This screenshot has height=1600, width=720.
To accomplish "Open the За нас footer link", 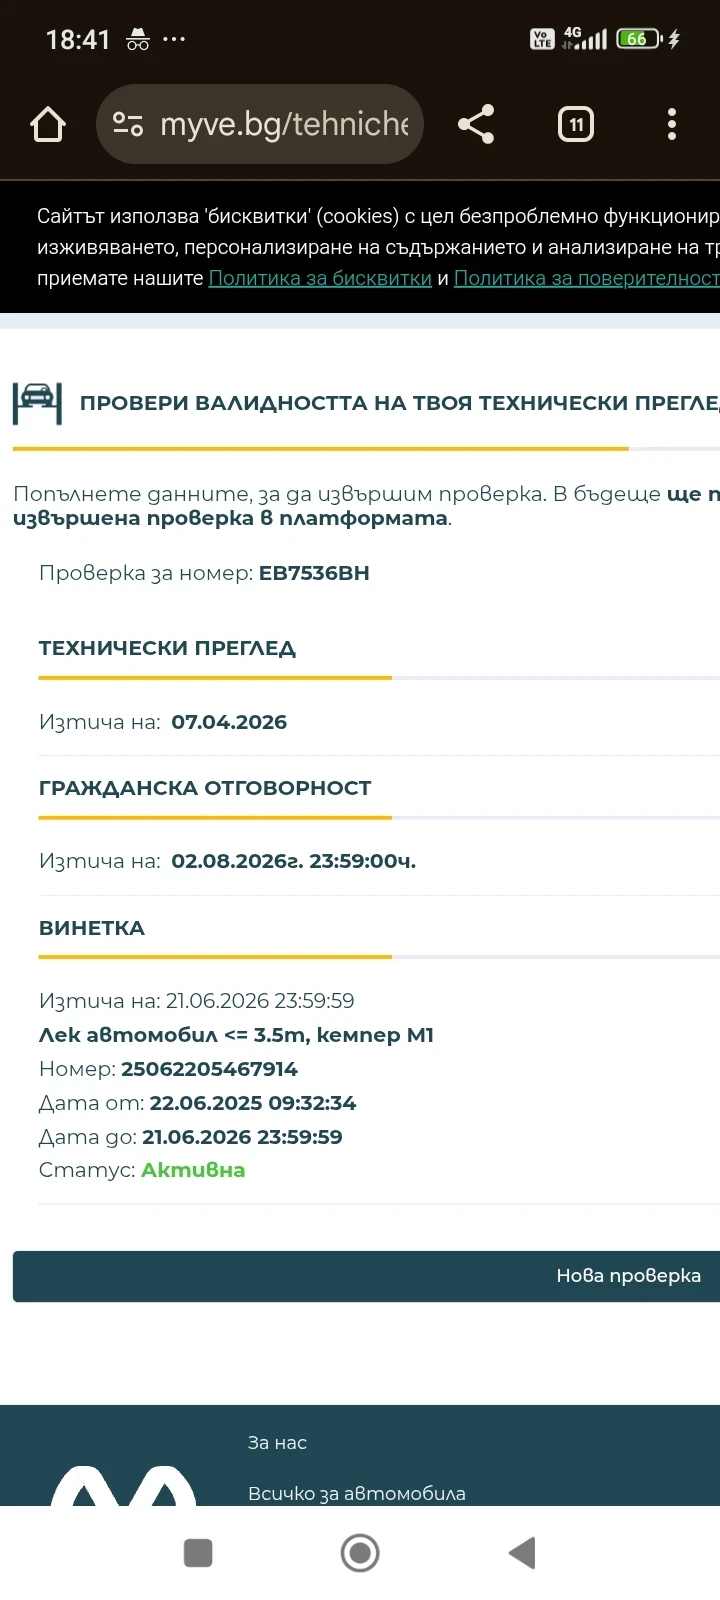I will point(277,1442).
